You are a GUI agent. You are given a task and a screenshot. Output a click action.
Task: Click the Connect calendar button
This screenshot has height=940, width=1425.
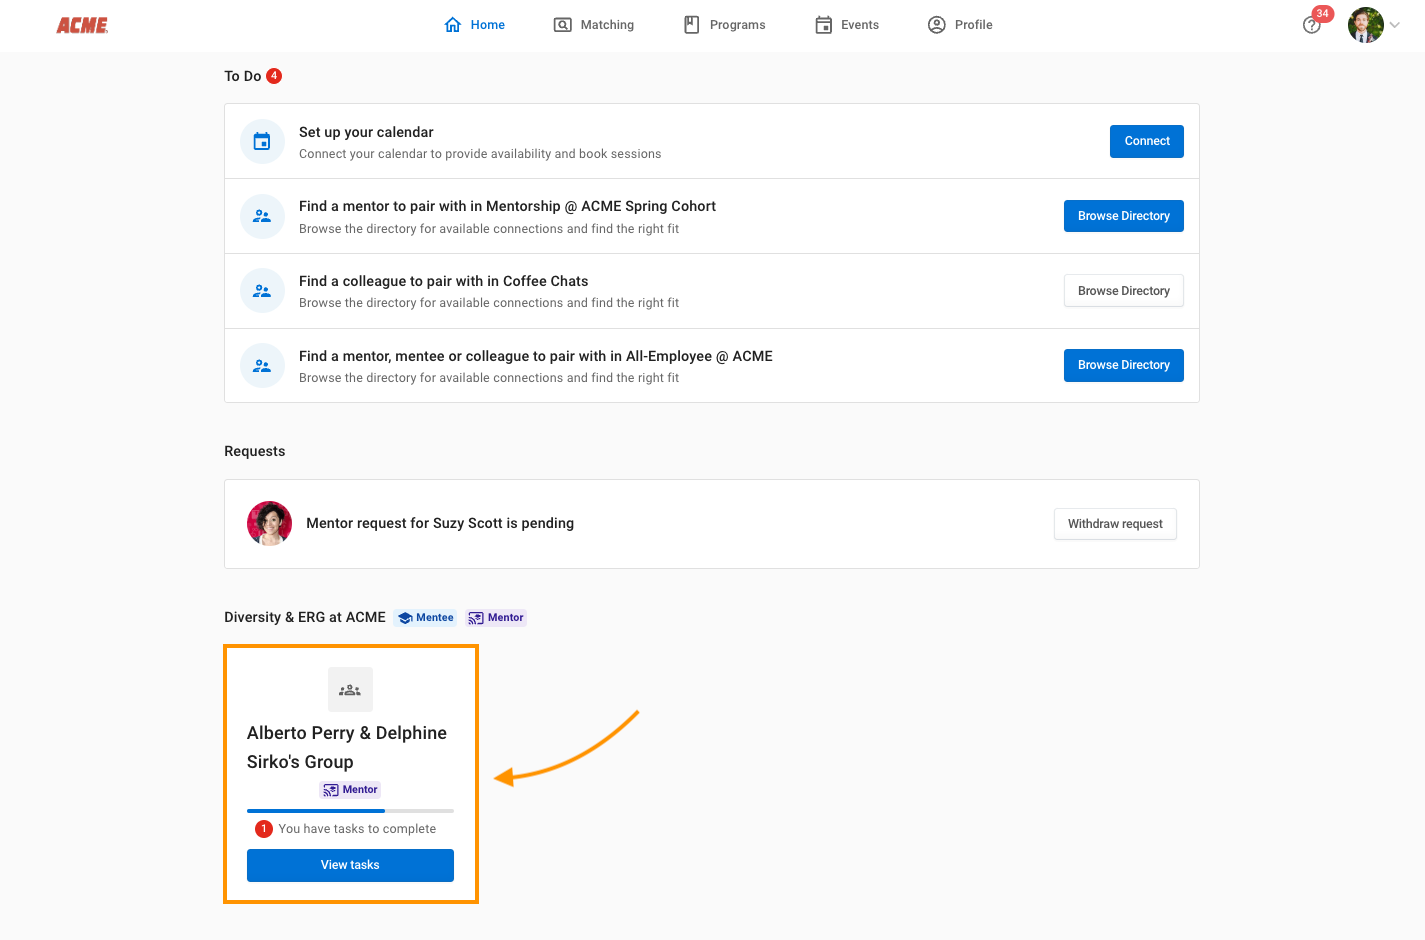[x=1147, y=141]
